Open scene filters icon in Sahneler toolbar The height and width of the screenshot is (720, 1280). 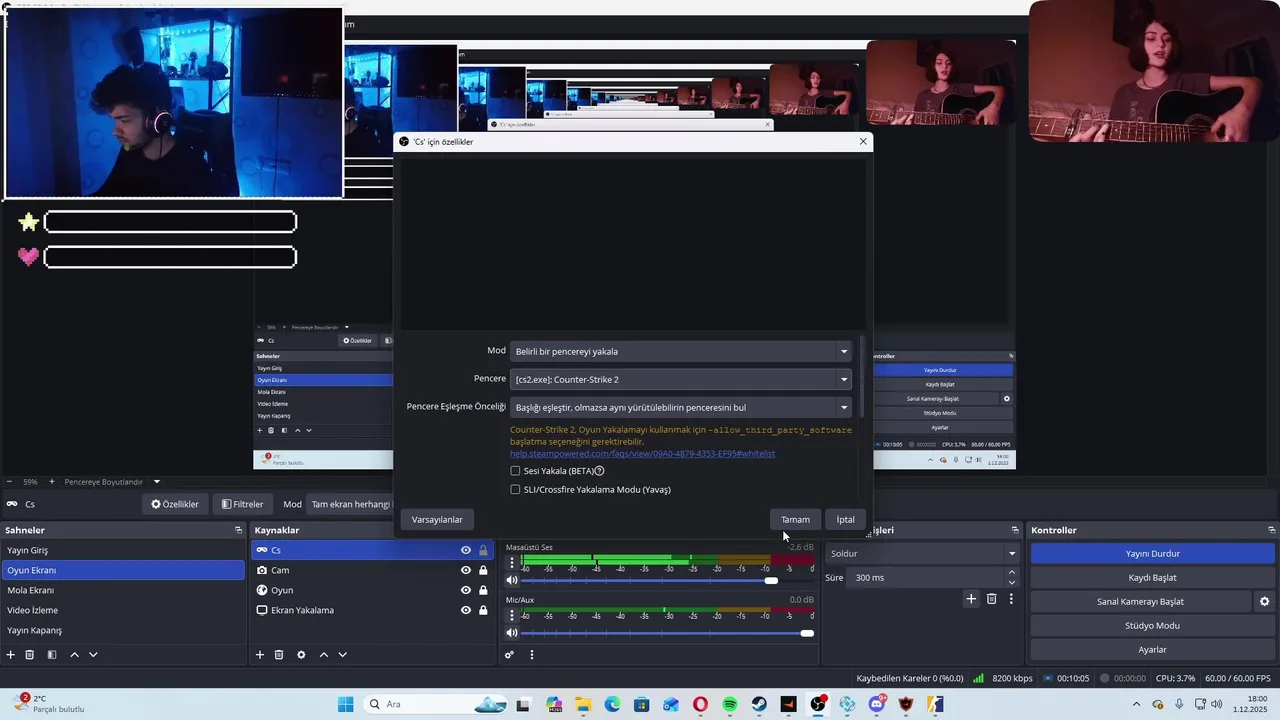[x=51, y=654]
